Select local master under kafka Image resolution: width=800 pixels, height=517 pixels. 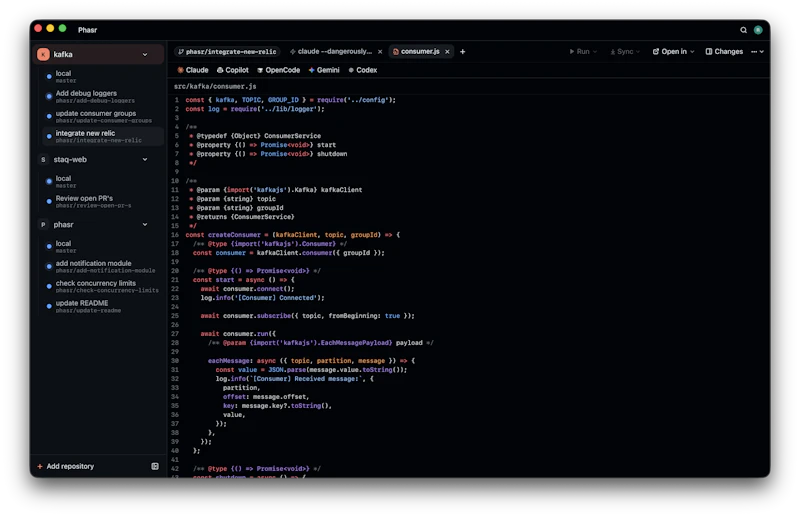coord(102,77)
